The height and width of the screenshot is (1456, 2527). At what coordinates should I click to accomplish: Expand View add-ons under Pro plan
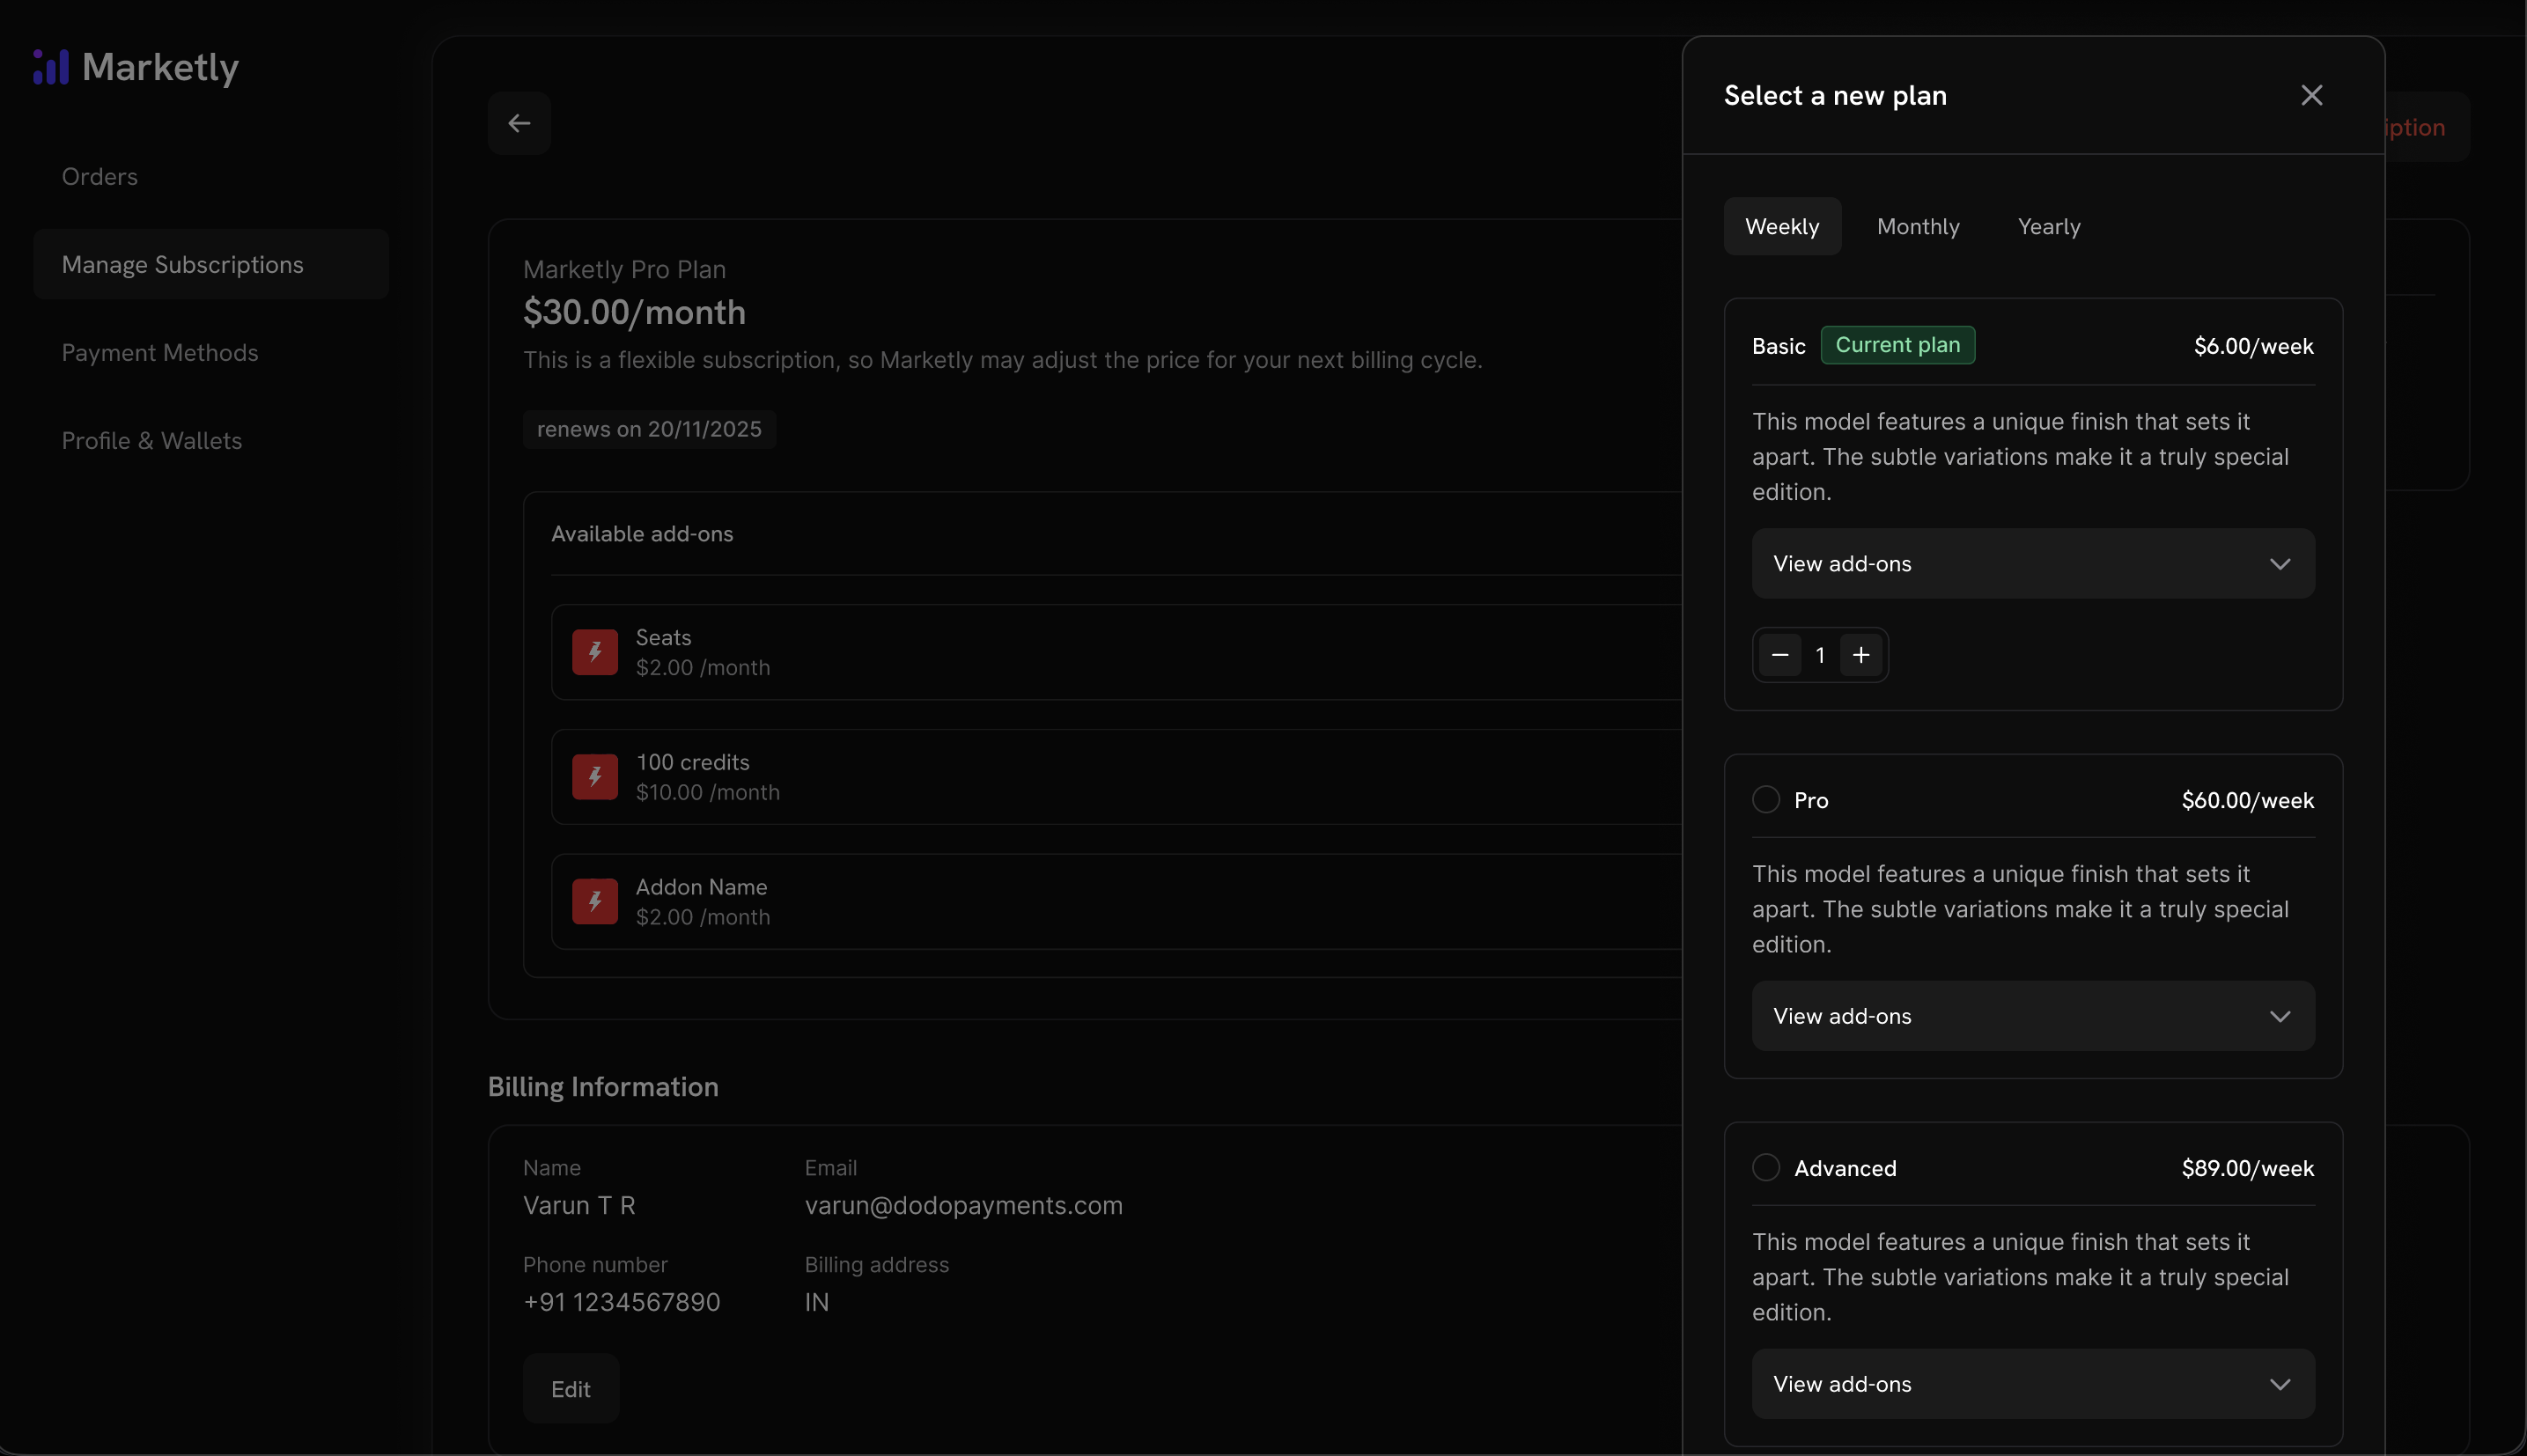[2032, 1016]
